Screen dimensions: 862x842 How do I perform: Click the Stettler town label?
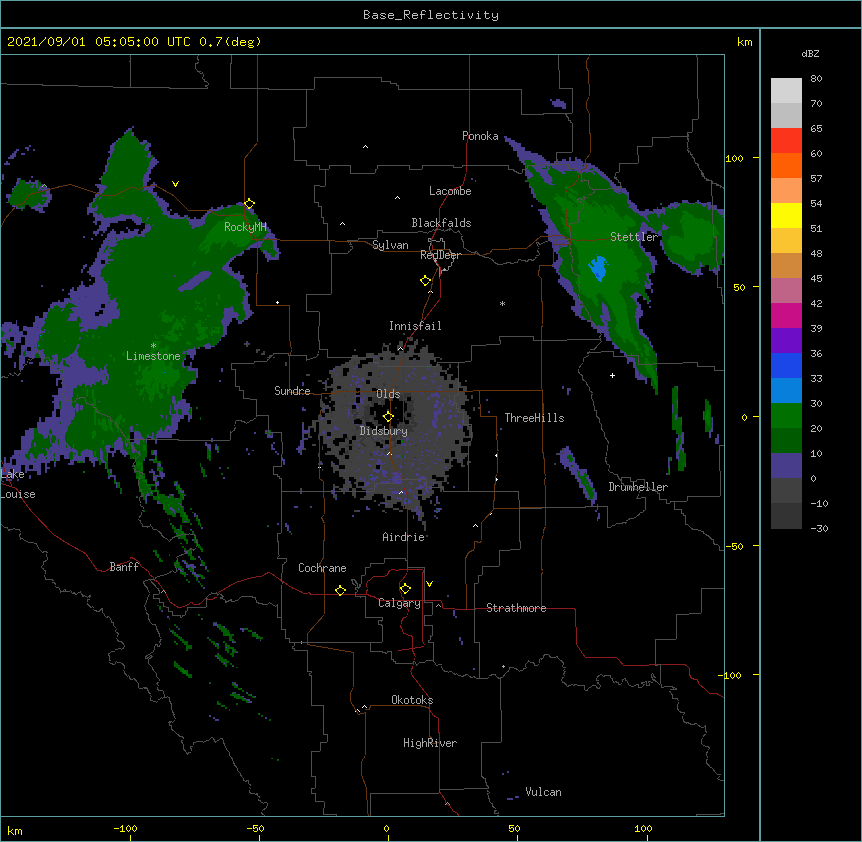(634, 237)
